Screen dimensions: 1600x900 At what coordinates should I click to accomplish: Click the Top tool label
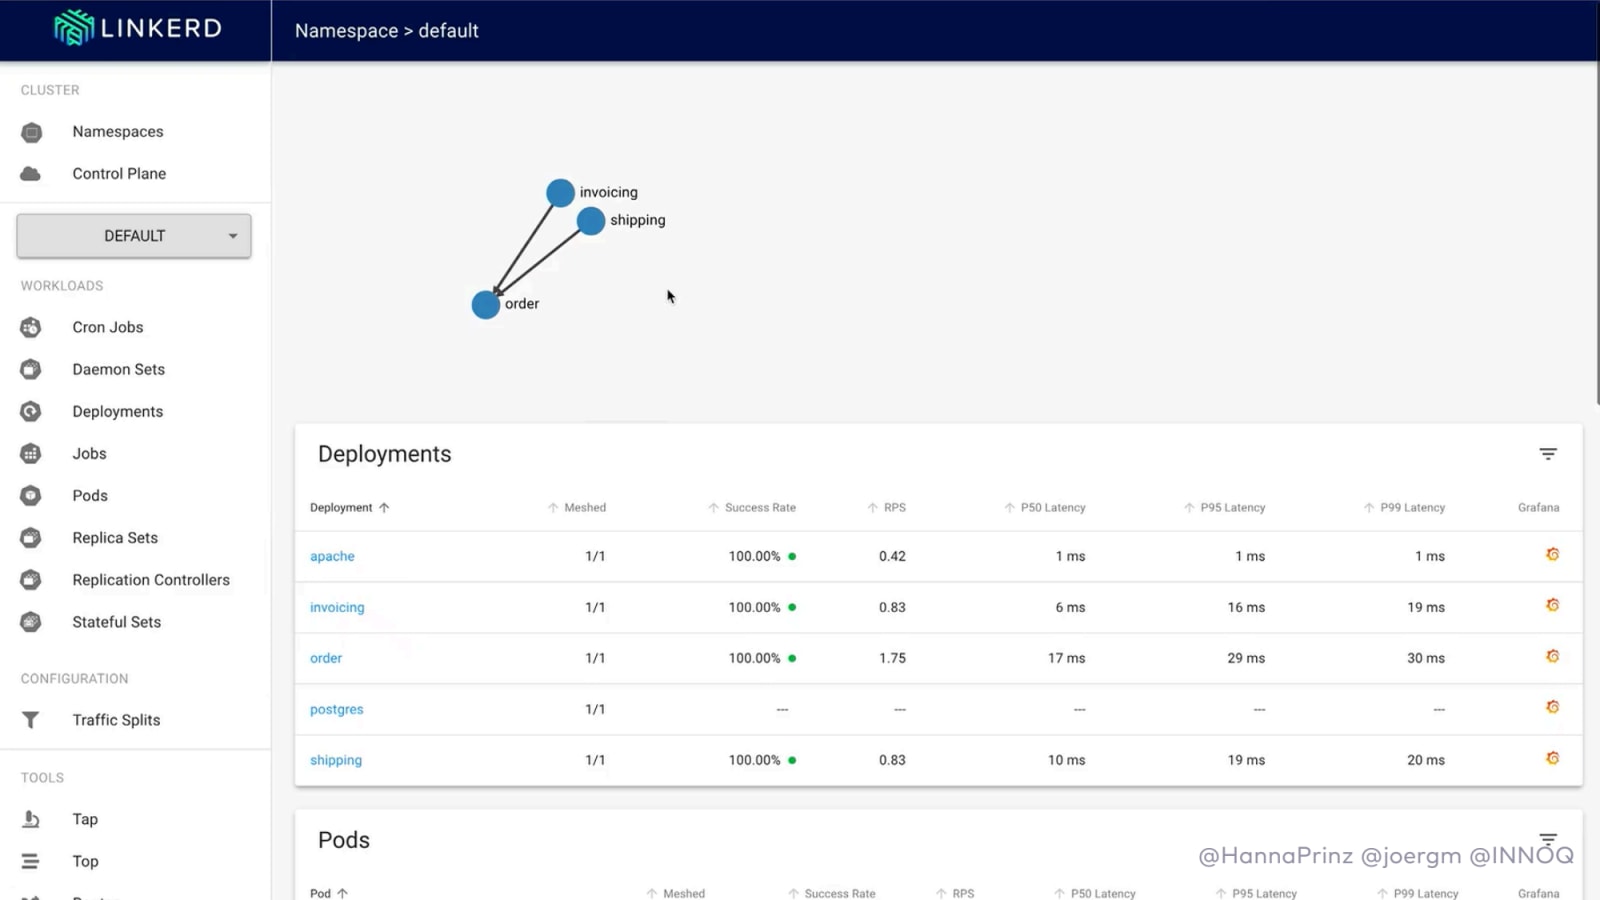click(x=85, y=861)
